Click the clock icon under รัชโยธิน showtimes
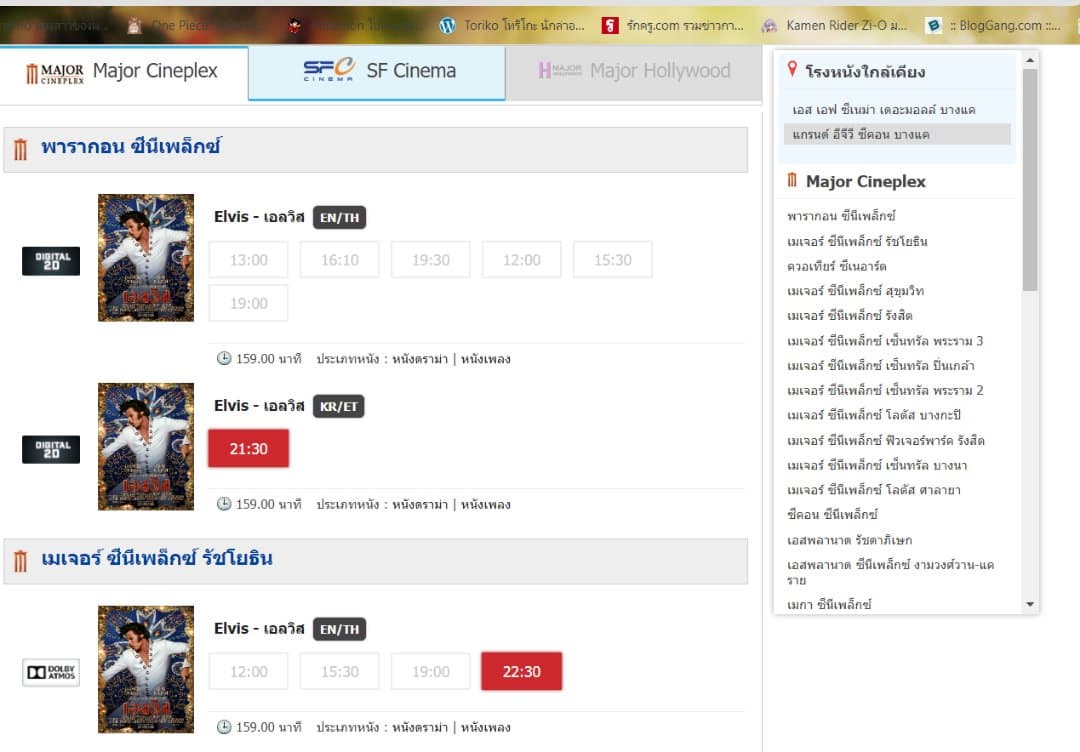This screenshot has height=752, width=1080. click(224, 727)
